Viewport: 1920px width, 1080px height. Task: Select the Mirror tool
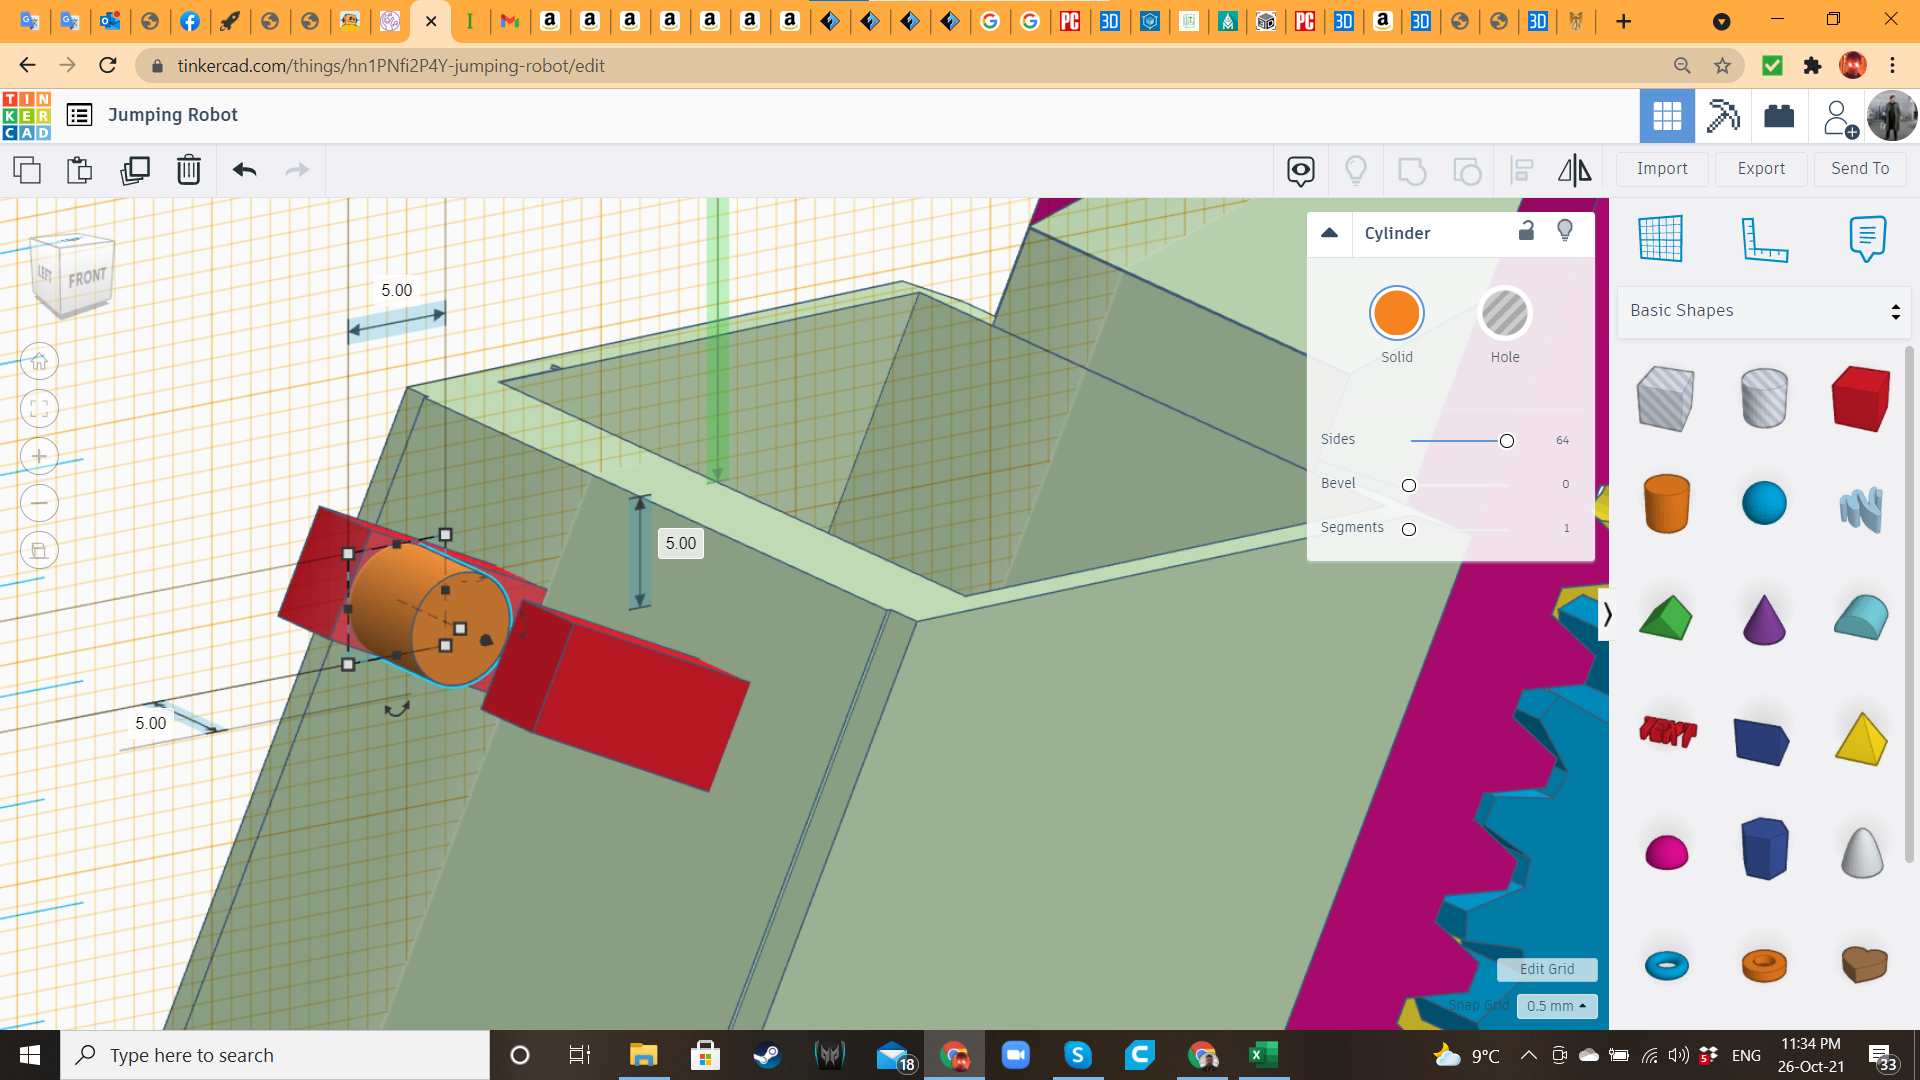(x=1573, y=170)
